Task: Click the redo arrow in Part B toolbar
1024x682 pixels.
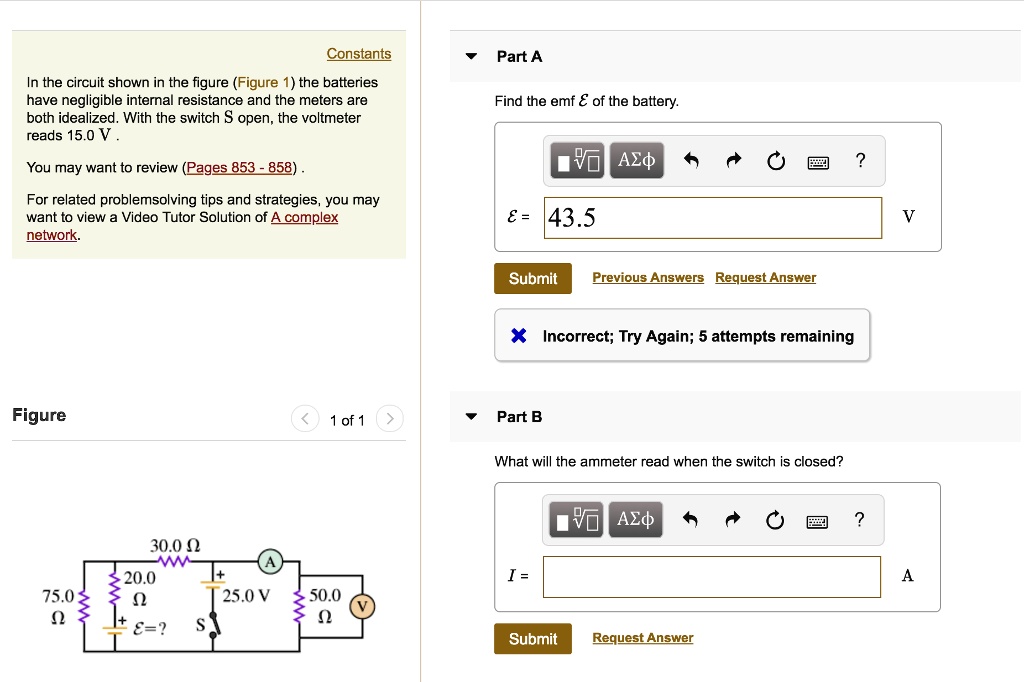Action: point(733,519)
